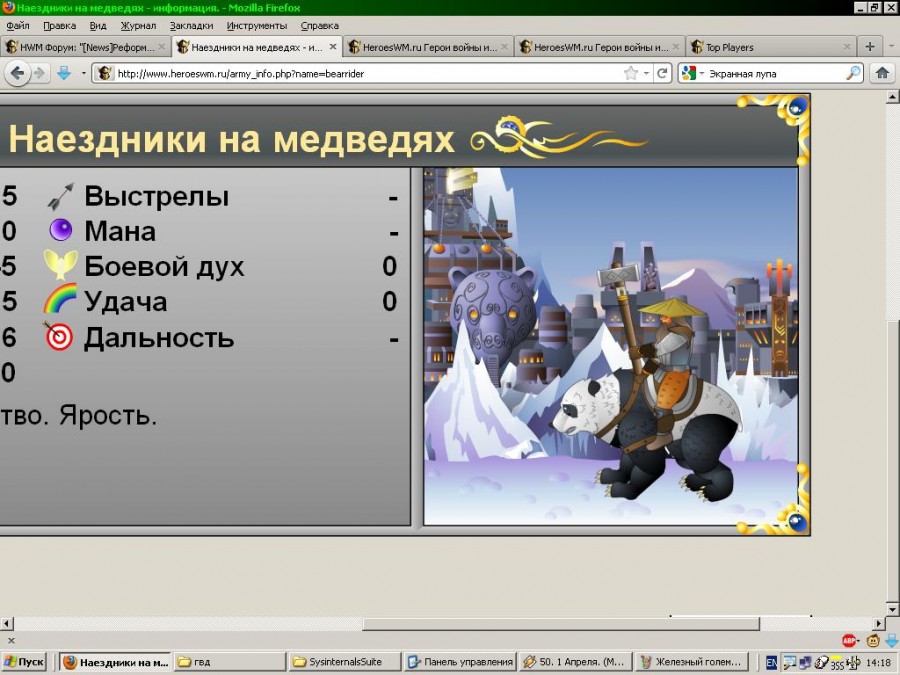900x675 pixels.
Task: Click the target icon beside Дальность
Action: pos(59,336)
